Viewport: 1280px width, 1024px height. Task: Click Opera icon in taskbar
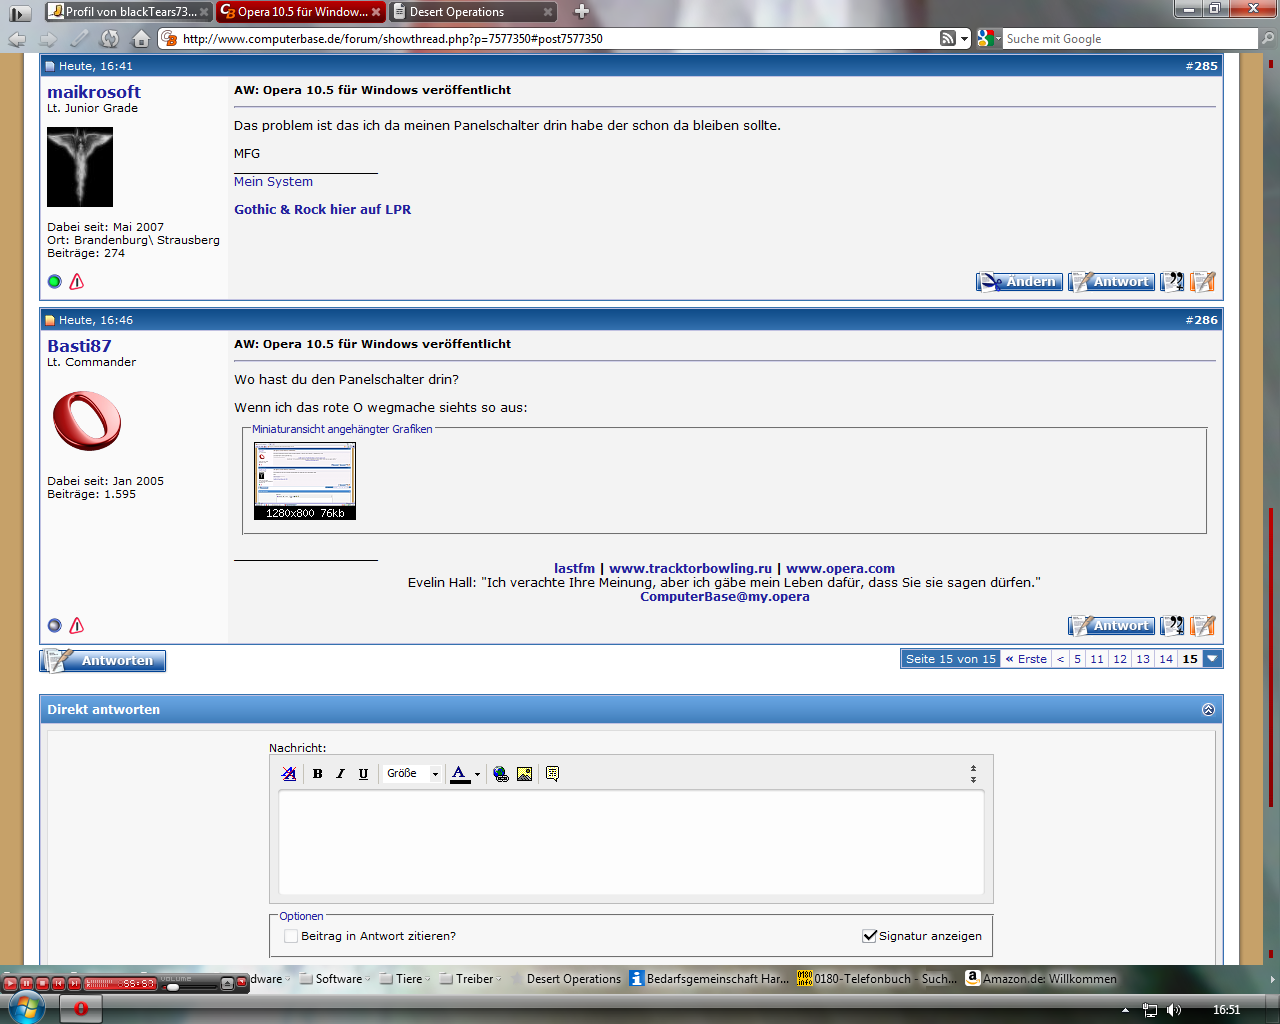click(x=81, y=1009)
